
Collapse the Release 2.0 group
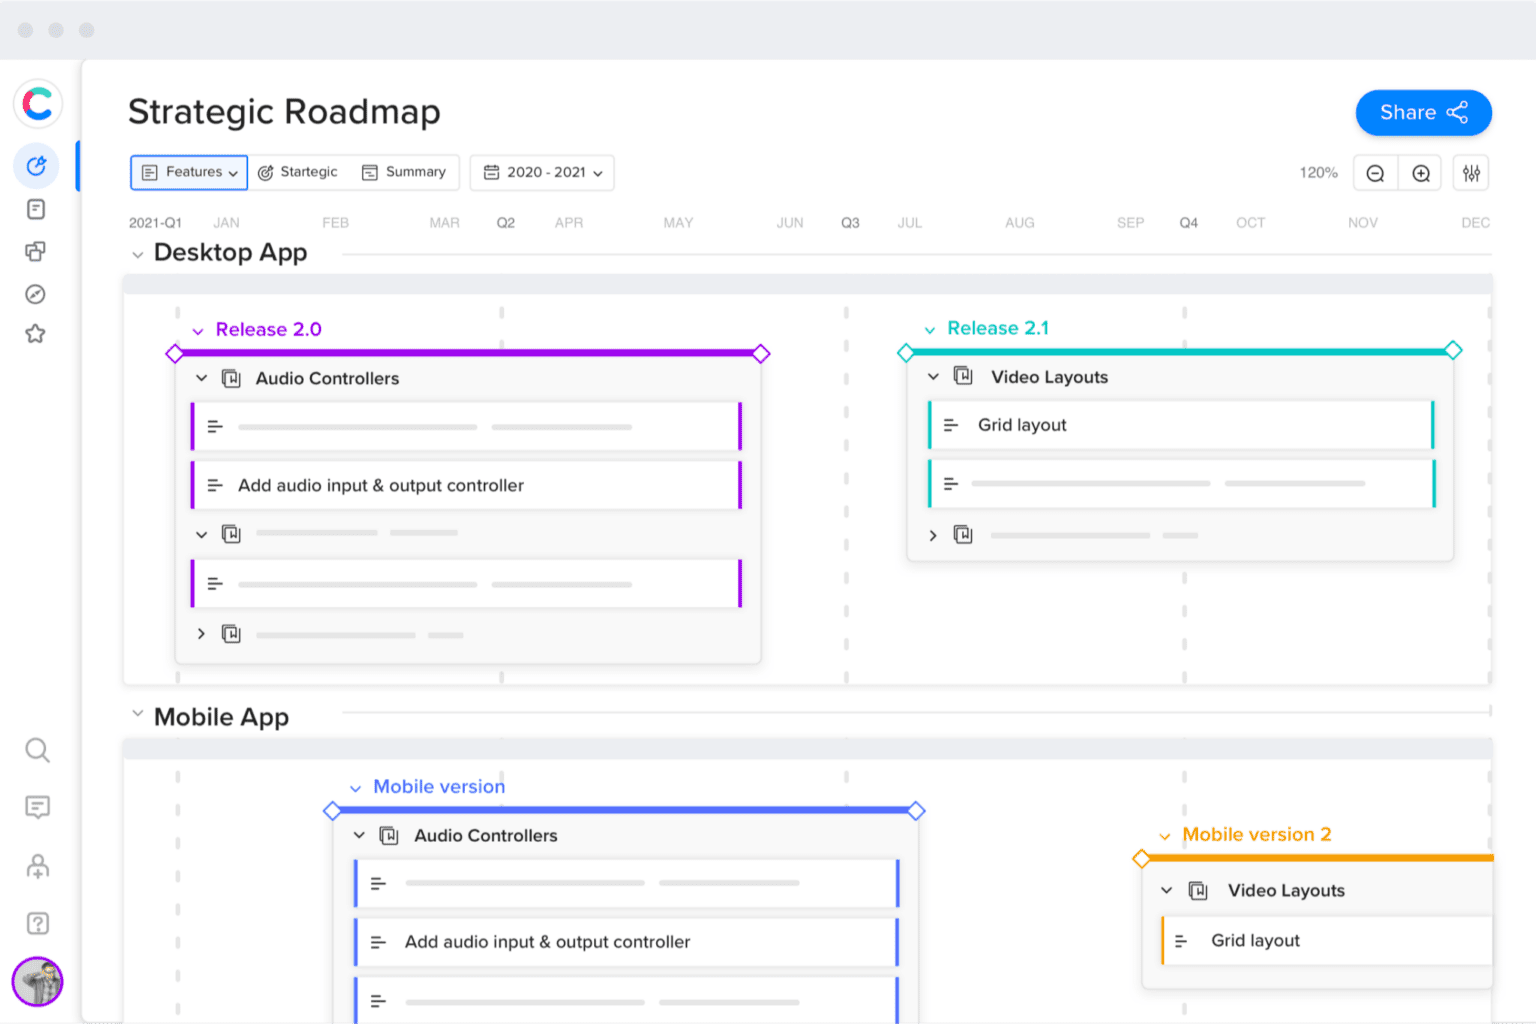pos(198,329)
